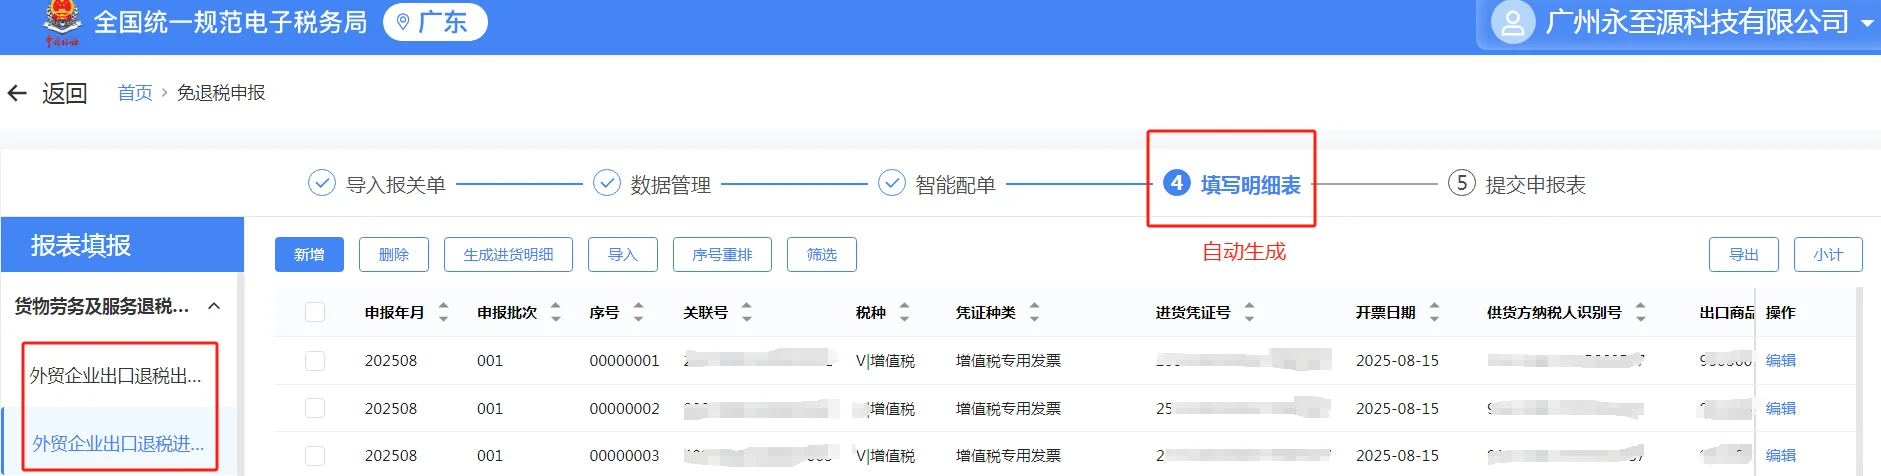Sort by 申报批次 column arrows
The width and height of the screenshot is (1881, 476).
pos(556,312)
